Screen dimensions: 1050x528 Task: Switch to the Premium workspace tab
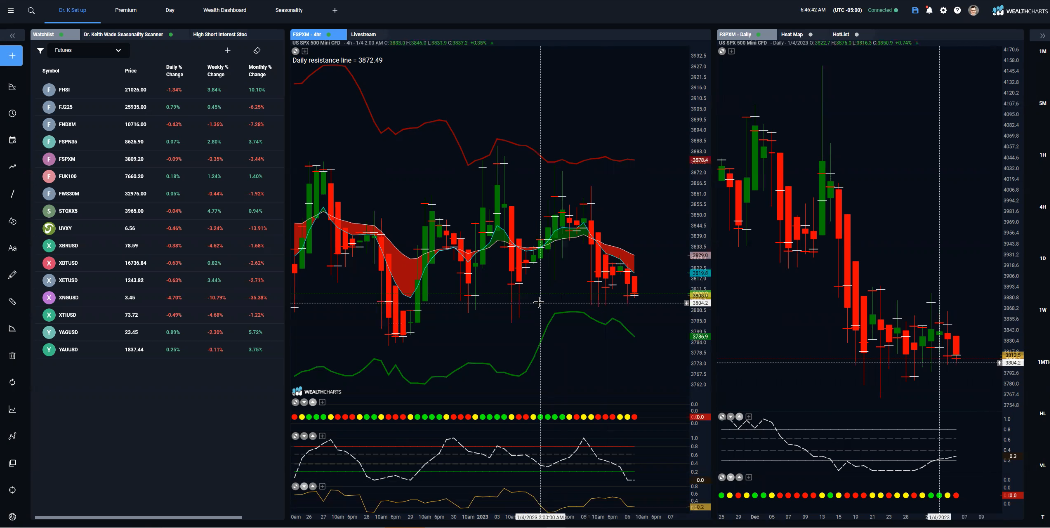125,11
